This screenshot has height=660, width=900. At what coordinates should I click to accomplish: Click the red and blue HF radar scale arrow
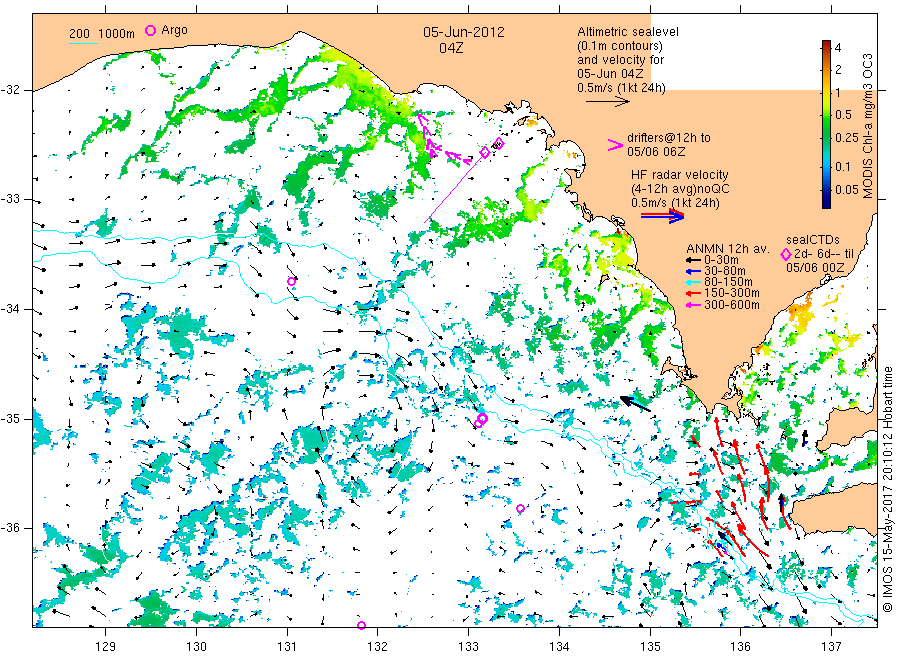tap(662, 216)
